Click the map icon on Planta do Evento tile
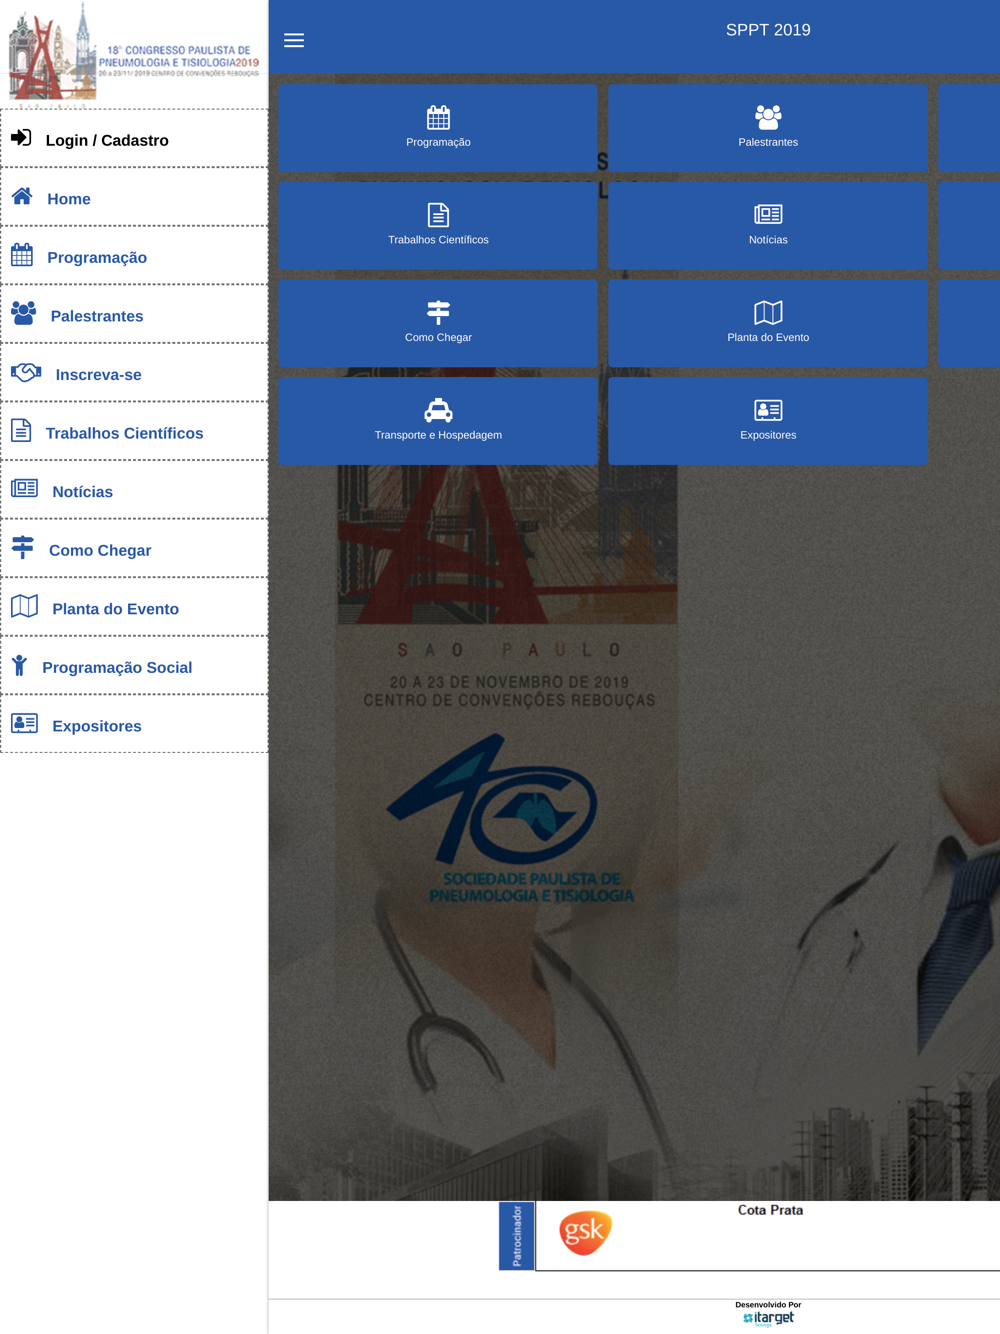1000x1334 pixels. point(768,313)
